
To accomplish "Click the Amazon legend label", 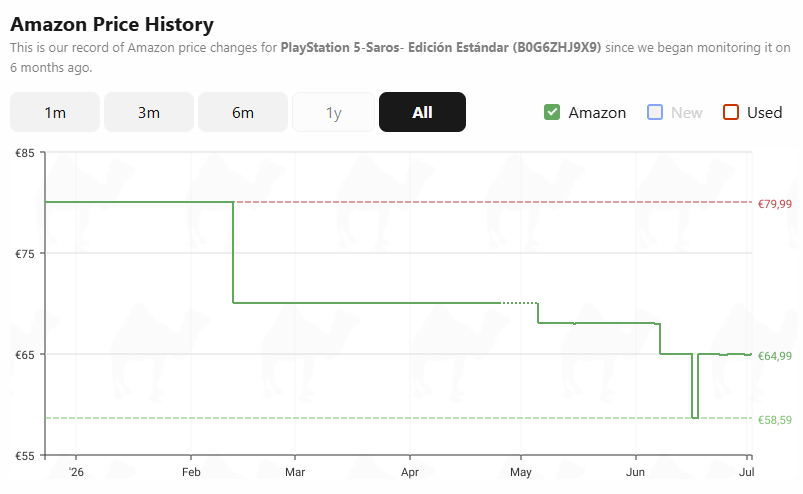I will click(x=597, y=113).
